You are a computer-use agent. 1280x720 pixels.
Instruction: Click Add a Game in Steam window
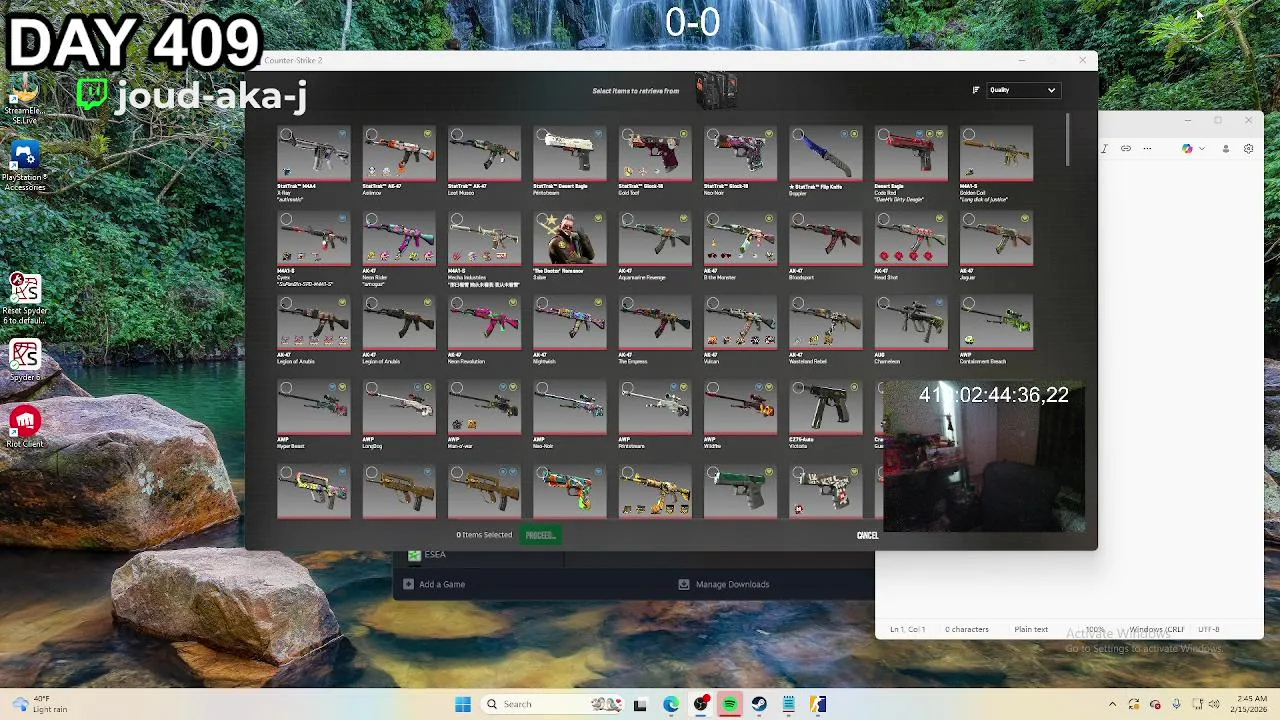434,584
